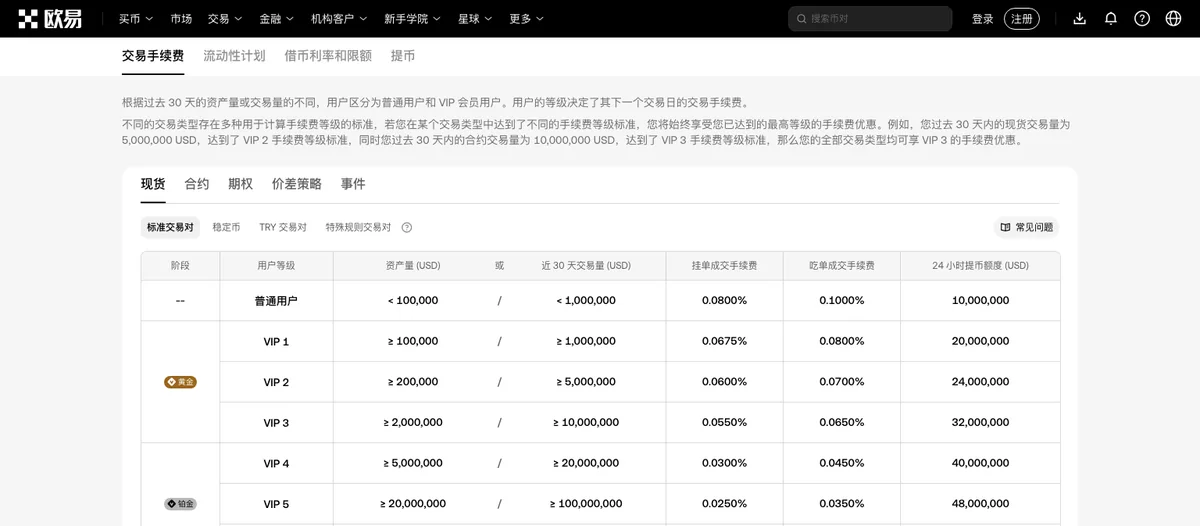Viewport: 1200px width, 526px height.
Task: Click the 普通用户 row label
Action: (276, 300)
